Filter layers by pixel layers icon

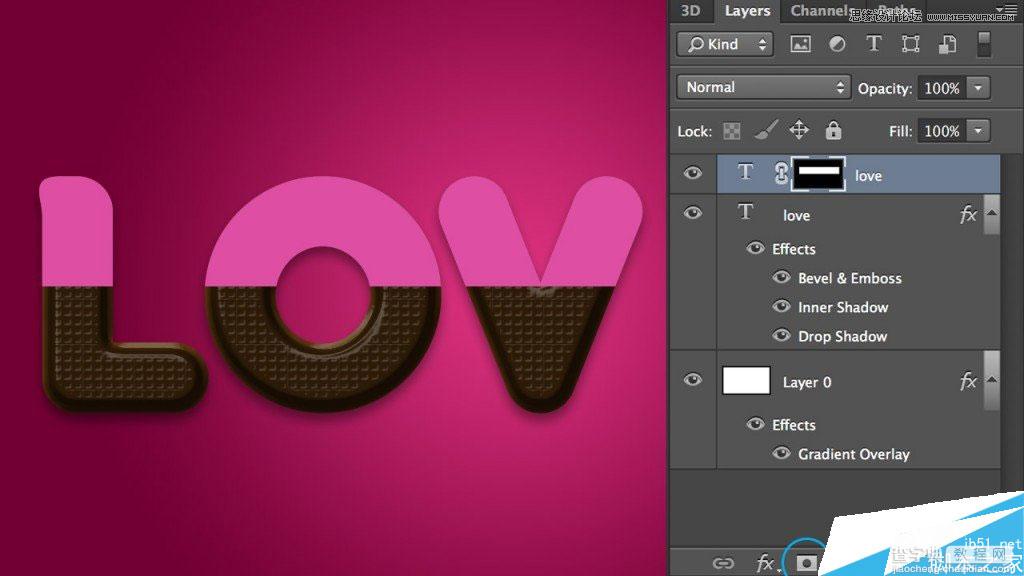pos(801,44)
